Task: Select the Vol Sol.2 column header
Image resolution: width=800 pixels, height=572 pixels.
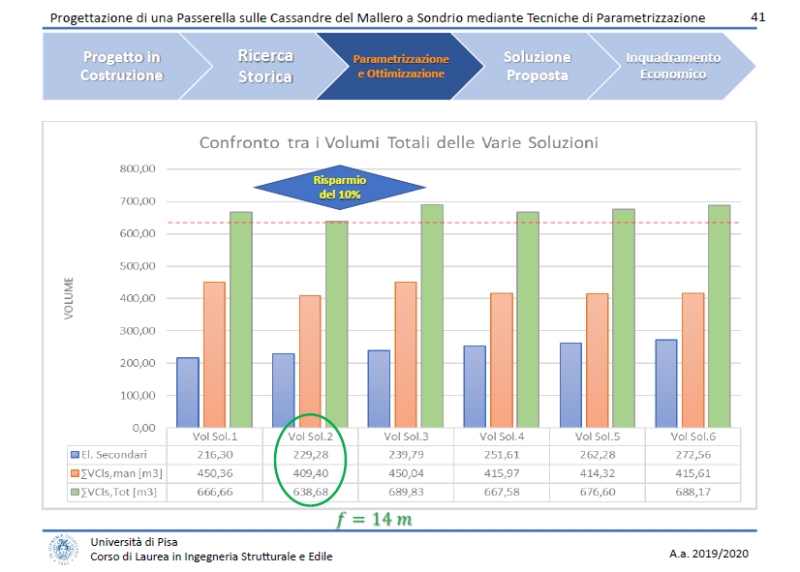Action: point(308,437)
